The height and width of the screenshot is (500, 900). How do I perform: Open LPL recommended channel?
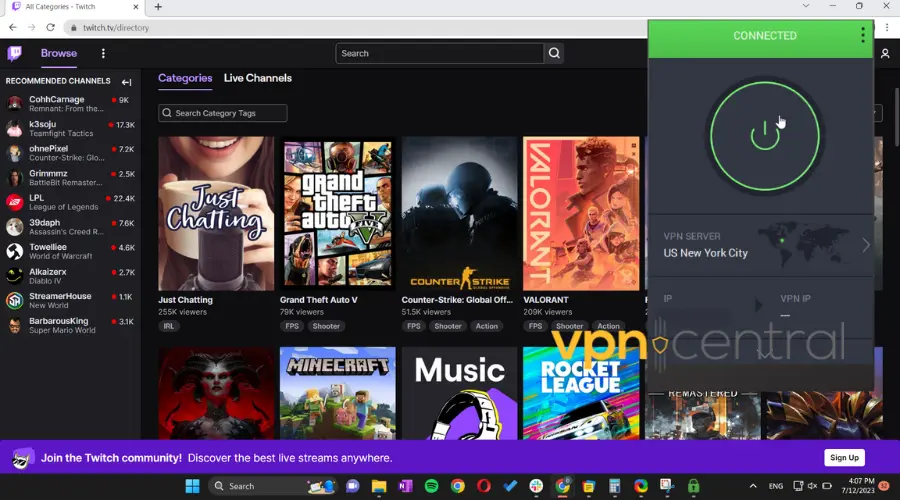pos(70,202)
